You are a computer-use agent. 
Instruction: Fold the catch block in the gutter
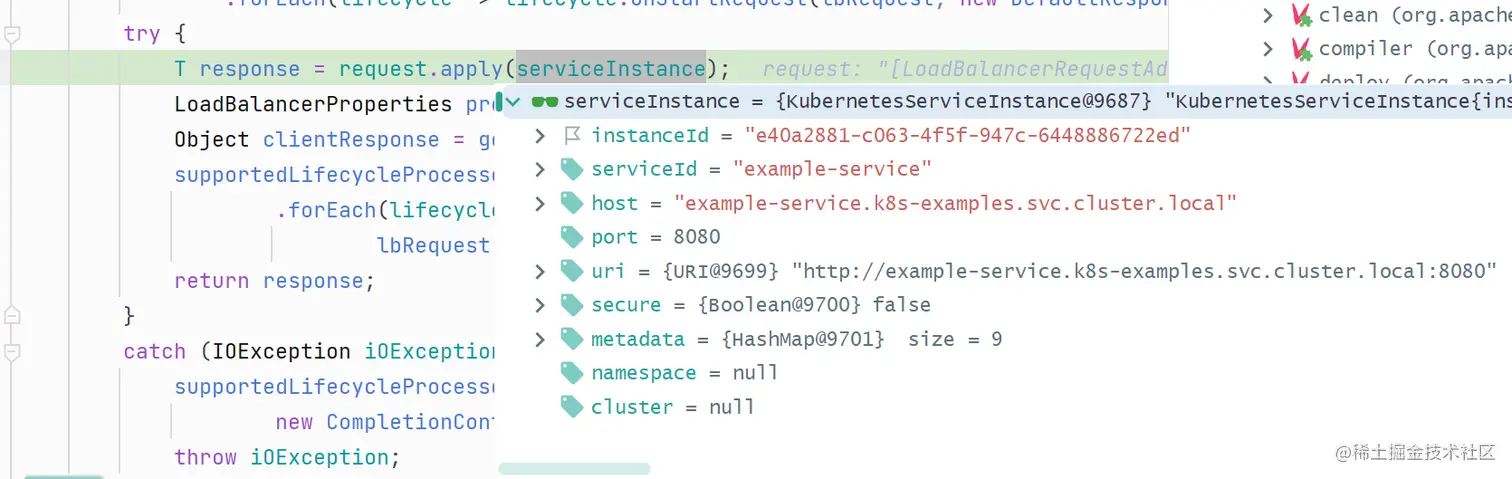[x=12, y=352]
